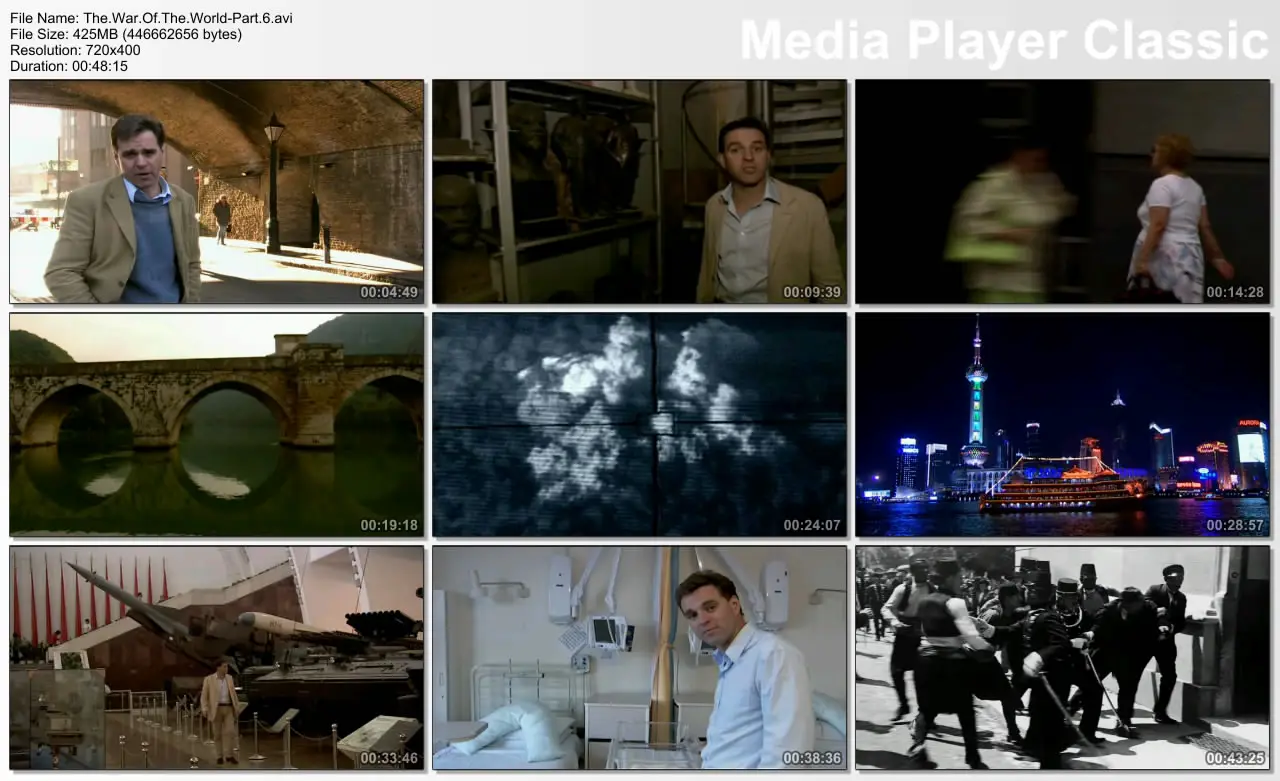This screenshot has height=781, width=1280.
Task: Click the 00:28:57 timestamp
Action: (x=1235, y=525)
